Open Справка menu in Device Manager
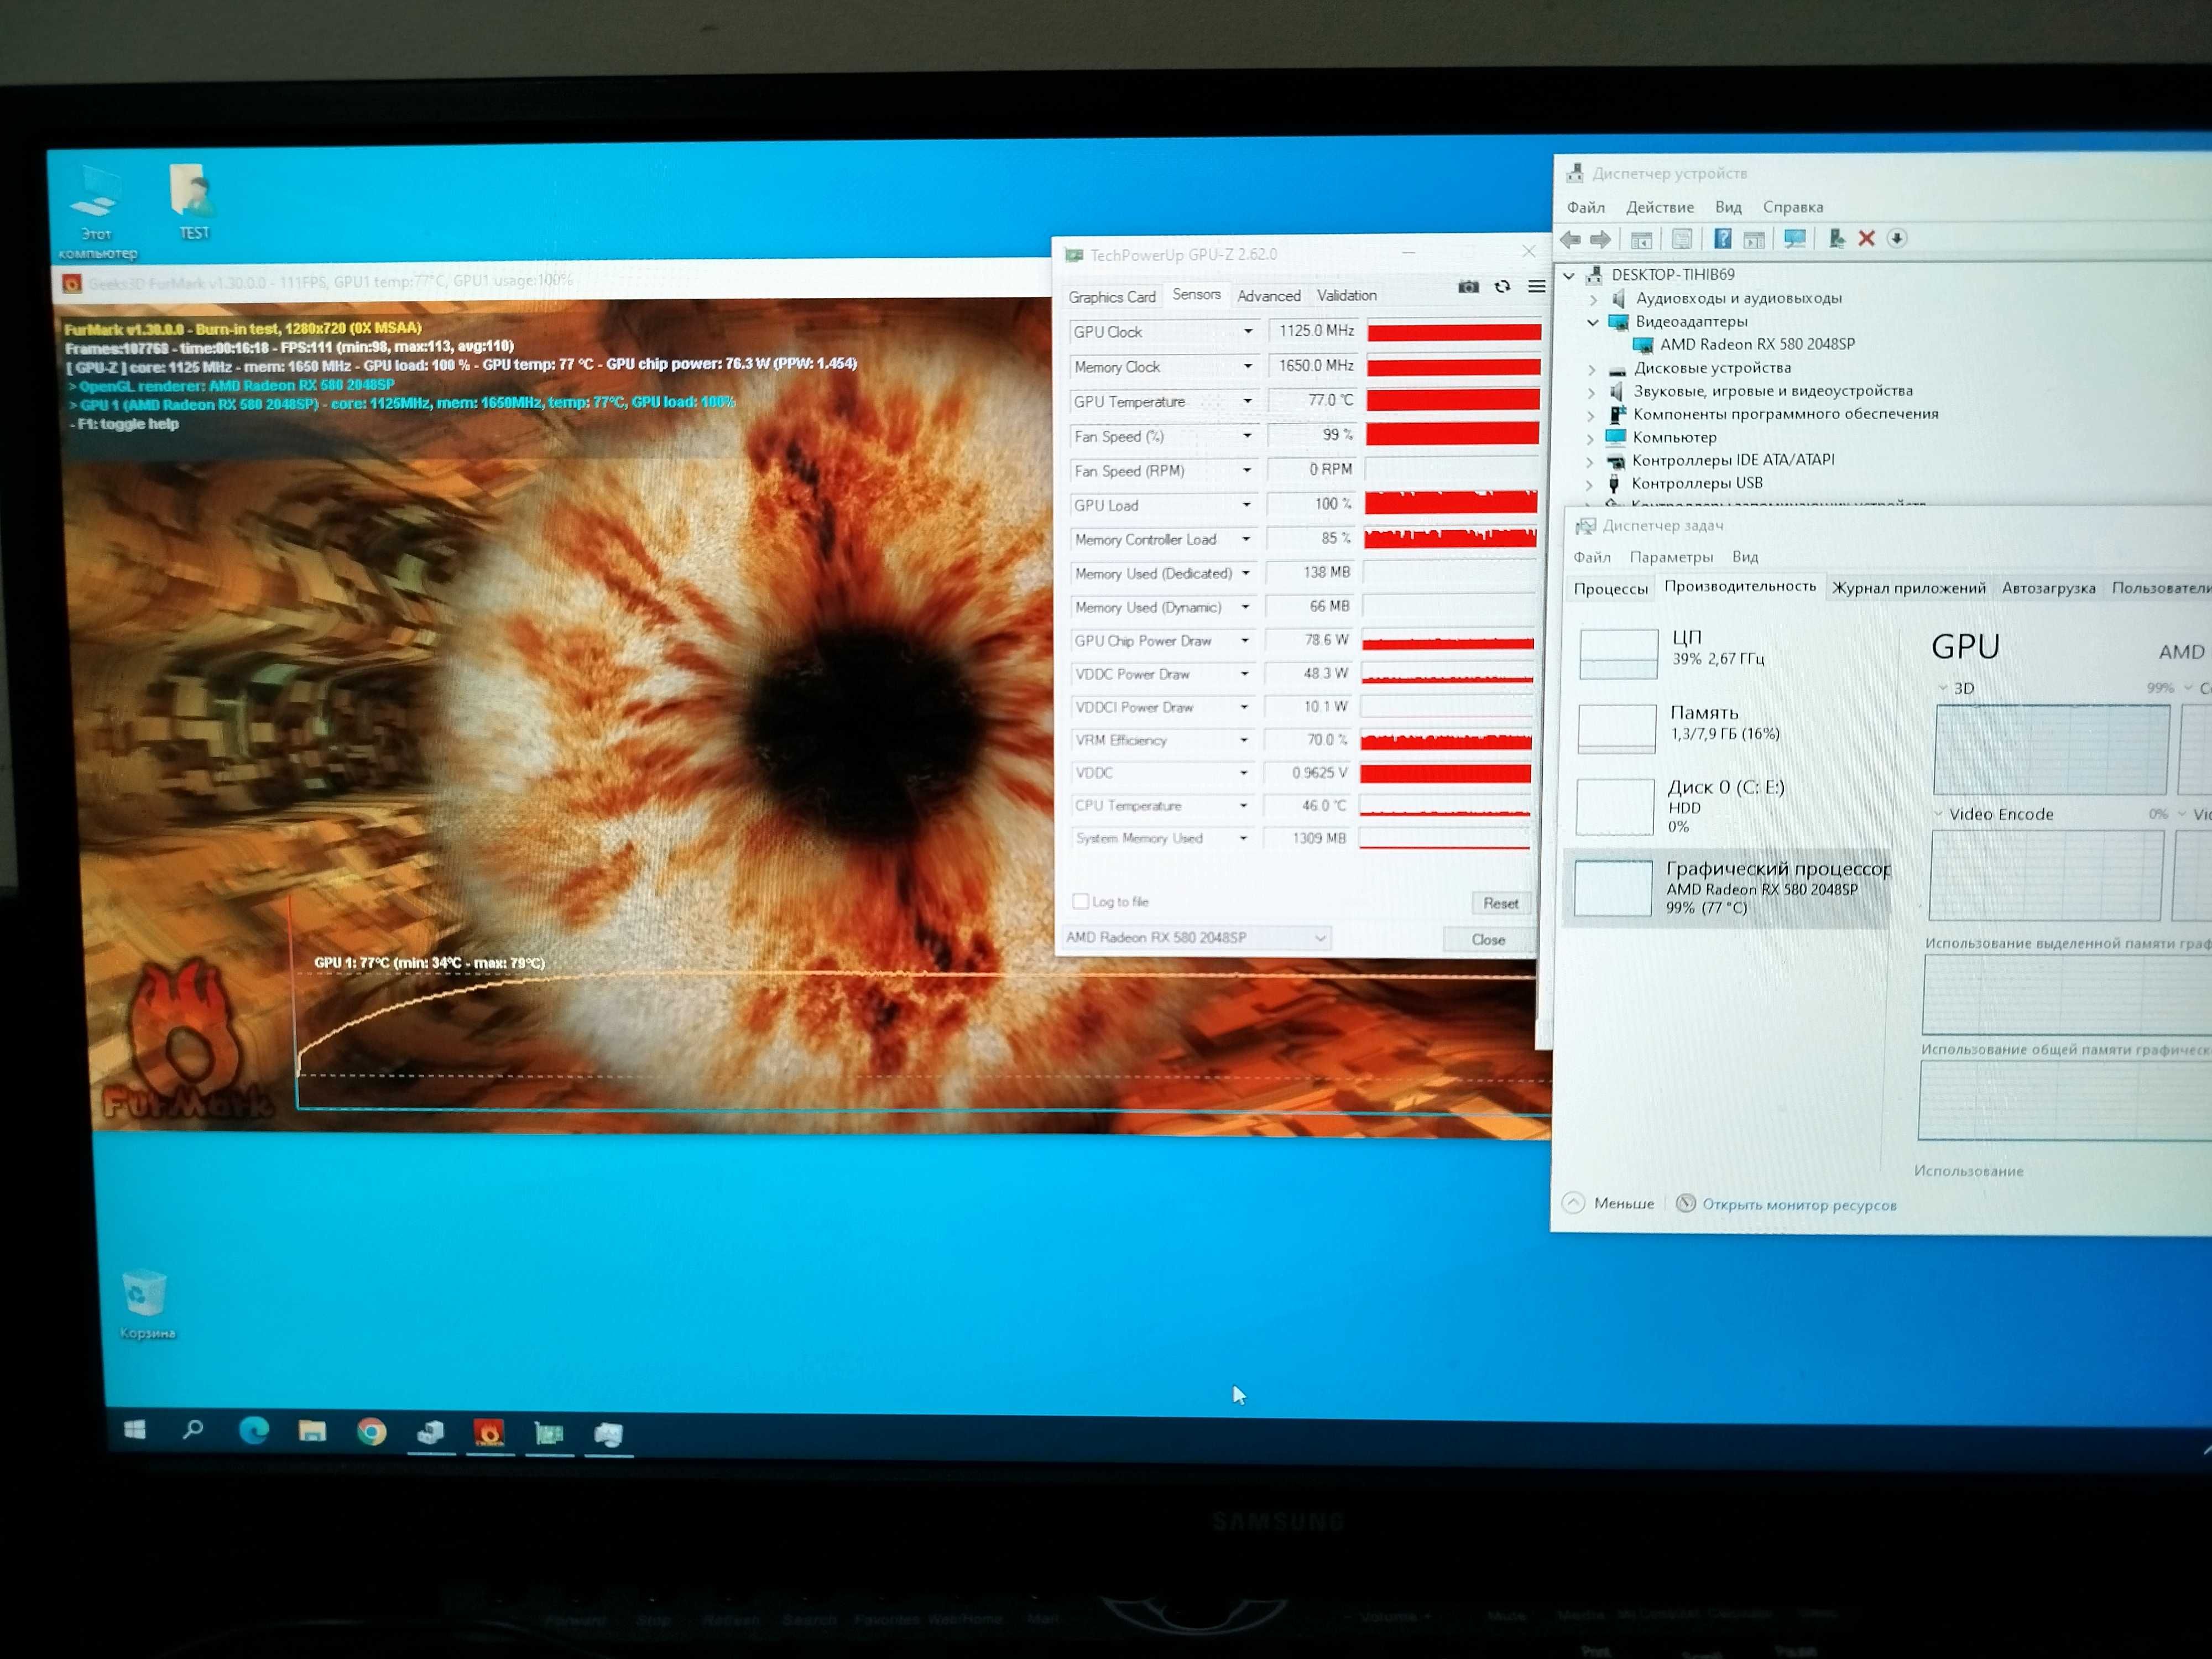The image size is (2212, 1659). 1792,207
